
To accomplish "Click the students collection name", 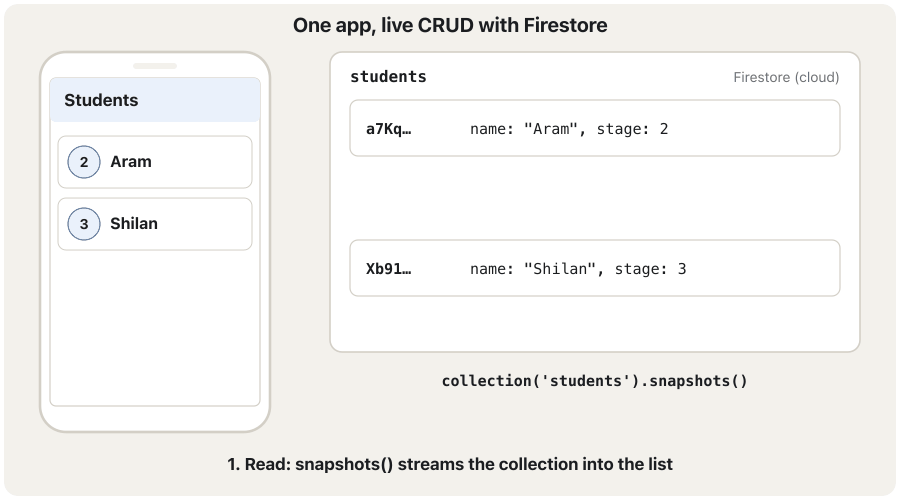I will click(388, 77).
